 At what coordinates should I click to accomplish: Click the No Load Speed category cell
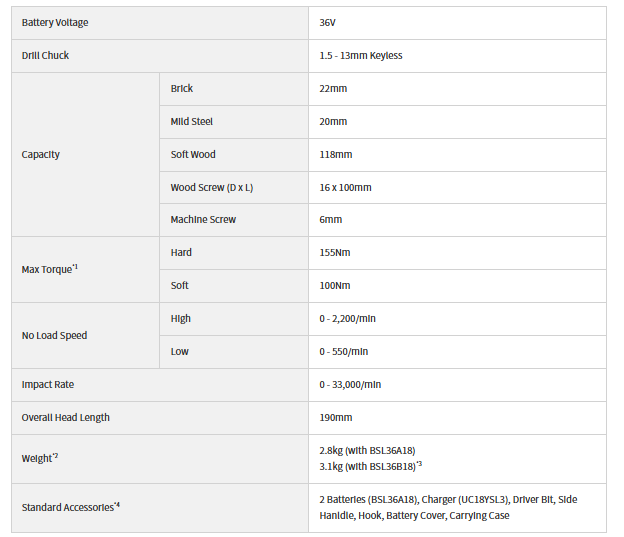pos(86,336)
